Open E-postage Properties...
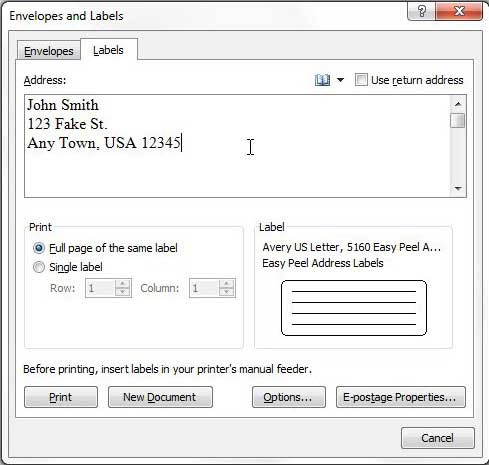This screenshot has width=489, height=465. tap(401, 397)
